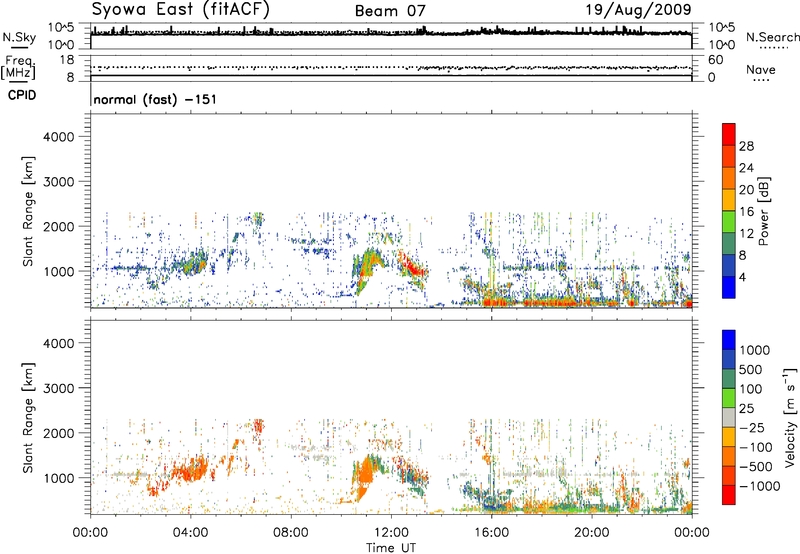Click the '-500' tick on the velocity scale
The width and height of the screenshot is (800, 554).
[x=756, y=467]
